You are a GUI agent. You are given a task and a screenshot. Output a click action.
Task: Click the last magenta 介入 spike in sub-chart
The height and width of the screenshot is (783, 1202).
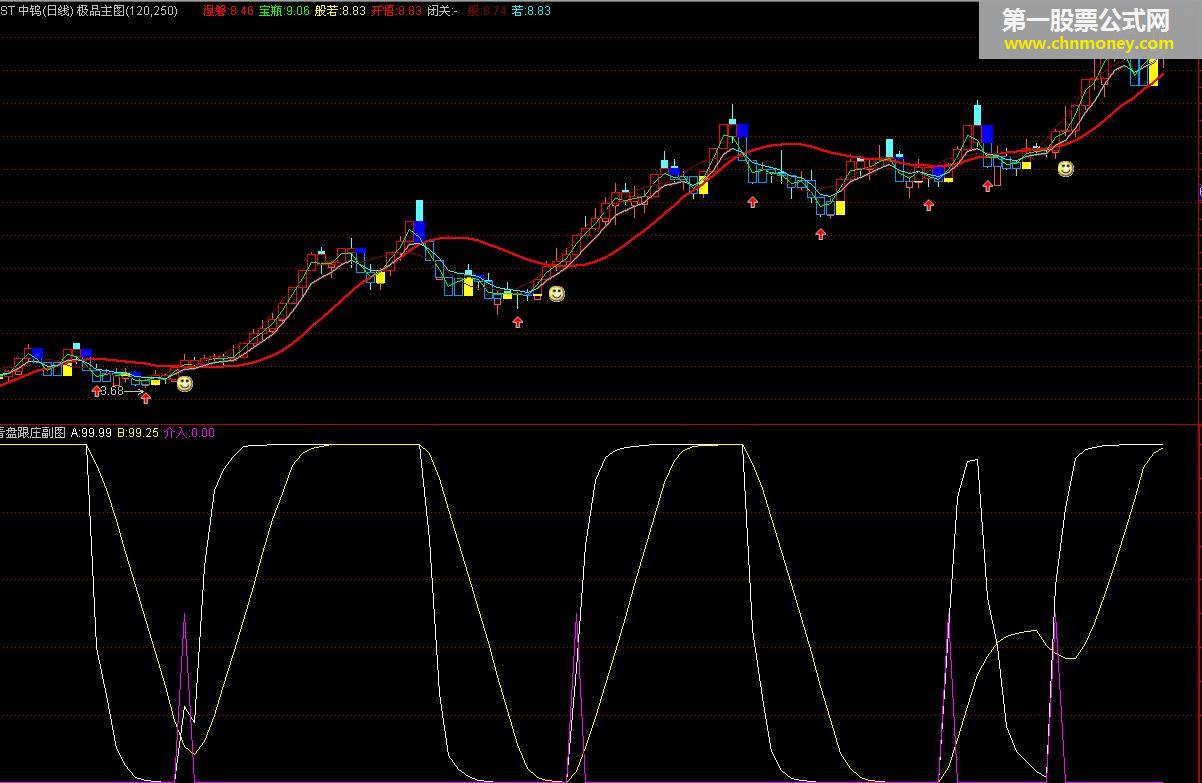pyautogui.click(x=1055, y=698)
